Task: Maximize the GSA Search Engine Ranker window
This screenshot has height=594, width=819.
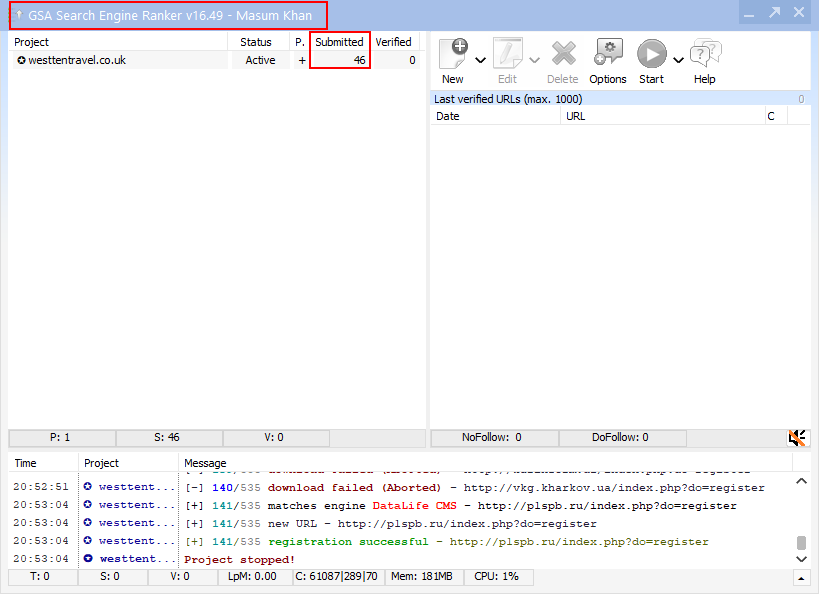Action: [774, 12]
